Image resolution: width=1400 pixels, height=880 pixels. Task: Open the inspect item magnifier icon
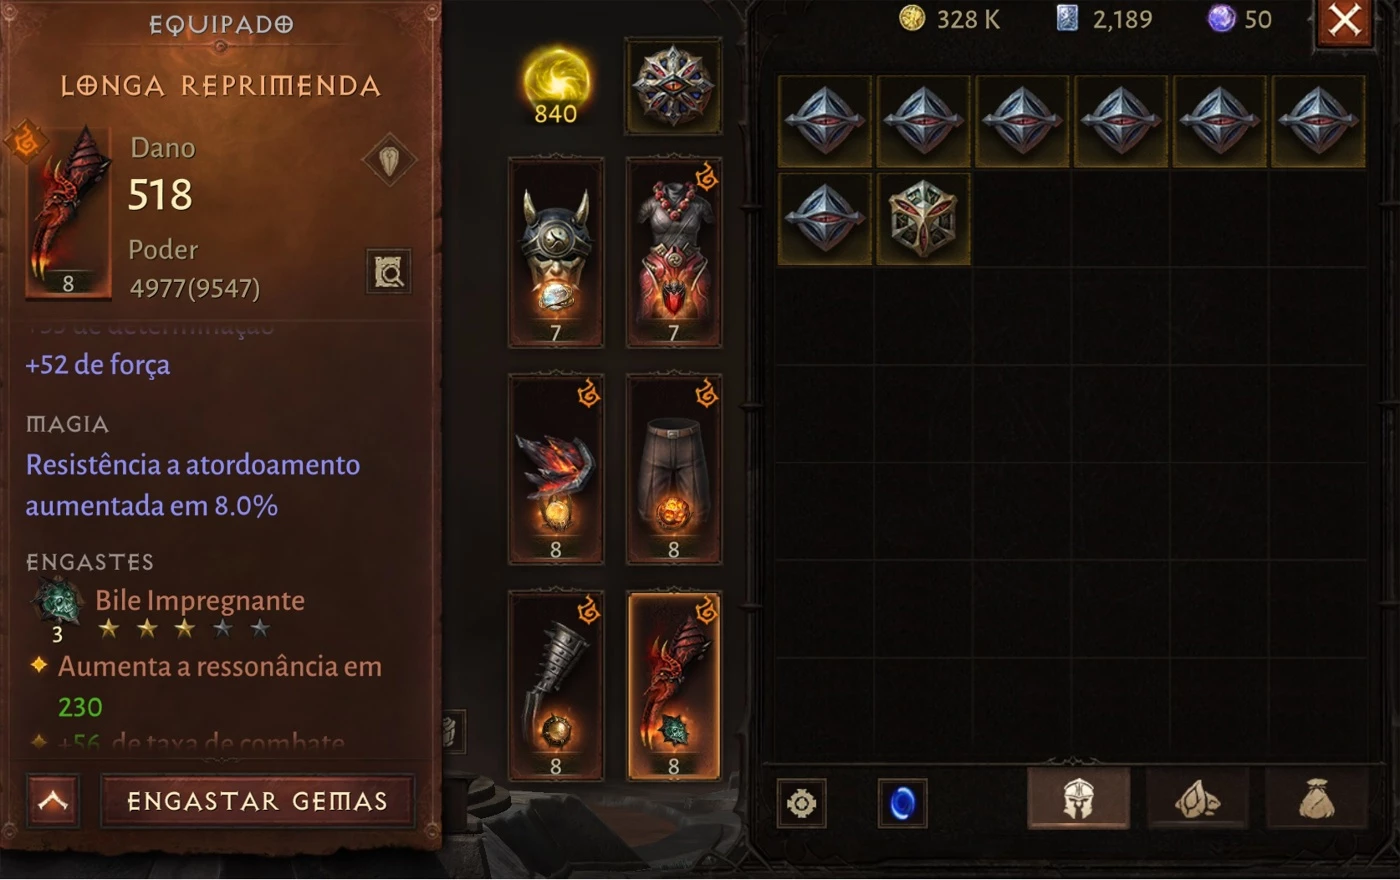[x=389, y=271]
